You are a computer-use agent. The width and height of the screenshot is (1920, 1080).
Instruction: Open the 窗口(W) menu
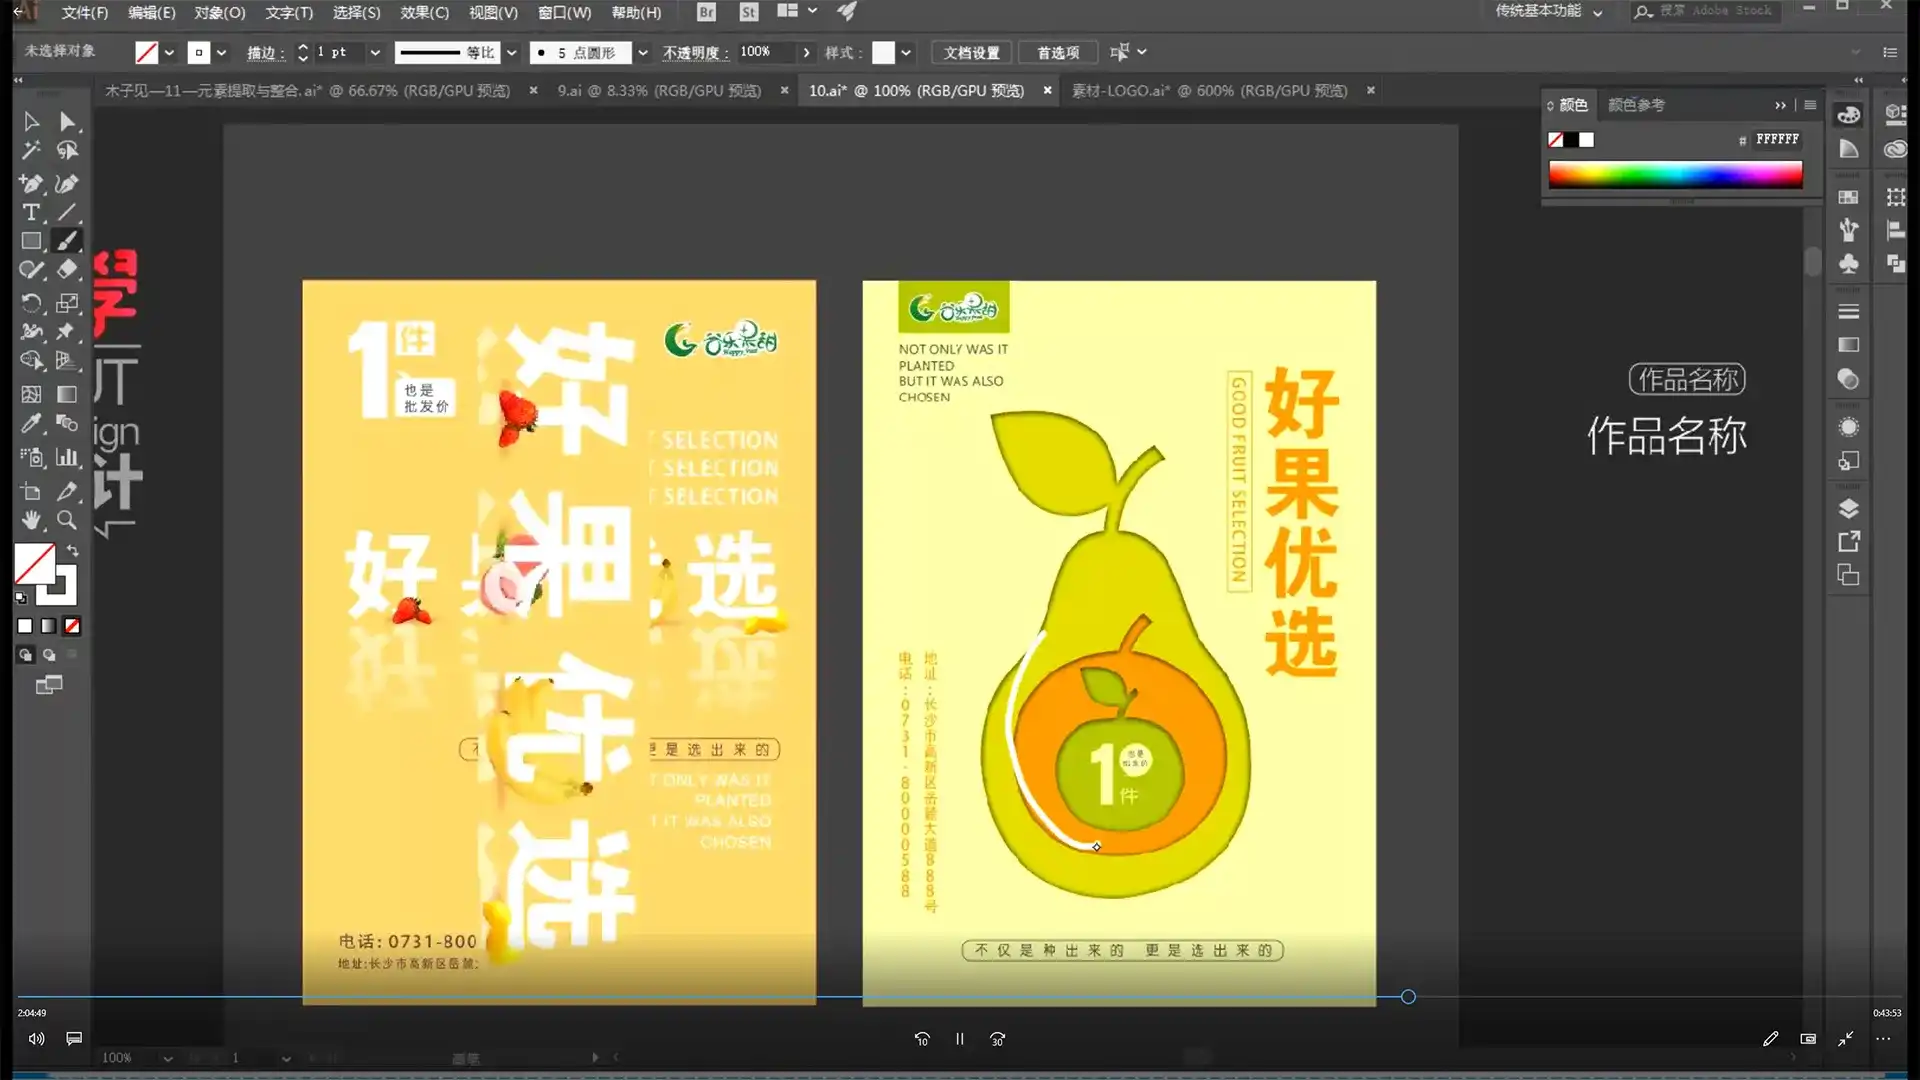[563, 11]
